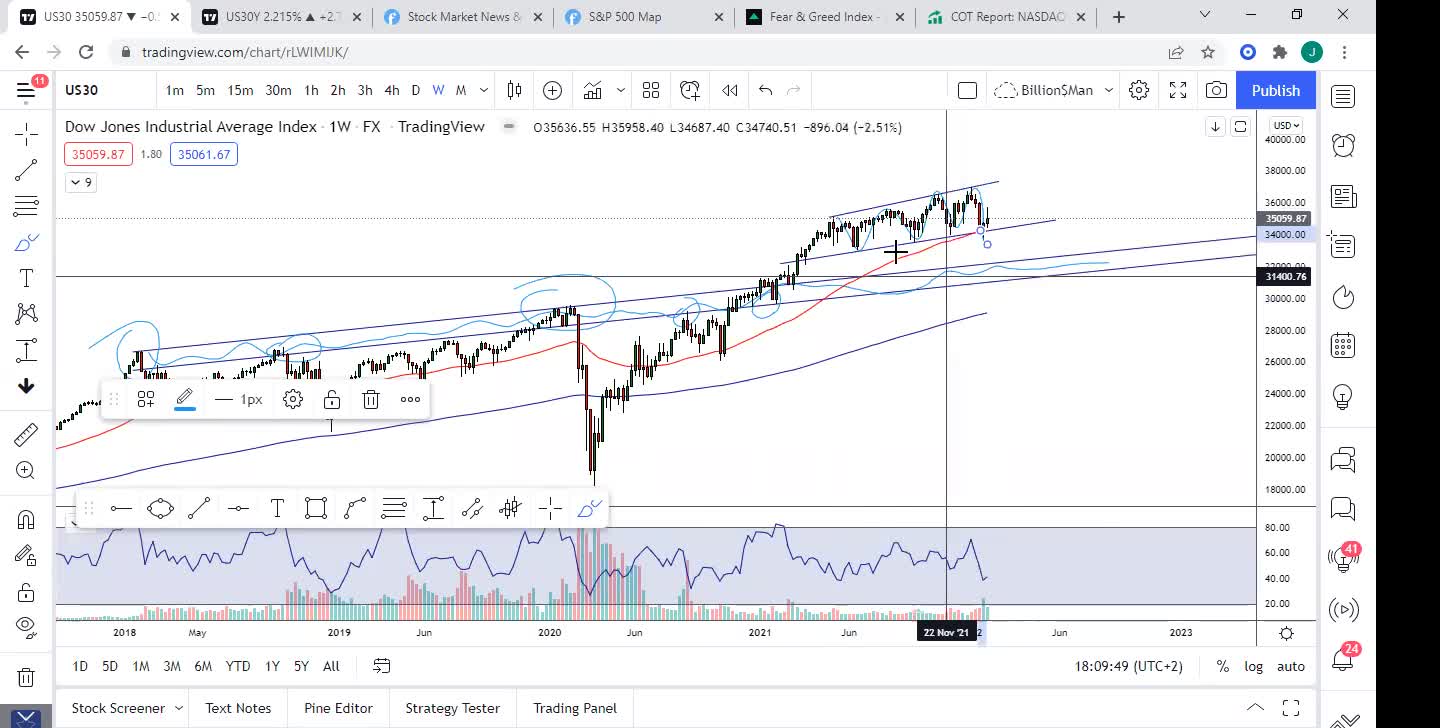1440x728 pixels.
Task: Click the compare or add symbol button
Action: click(x=552, y=90)
